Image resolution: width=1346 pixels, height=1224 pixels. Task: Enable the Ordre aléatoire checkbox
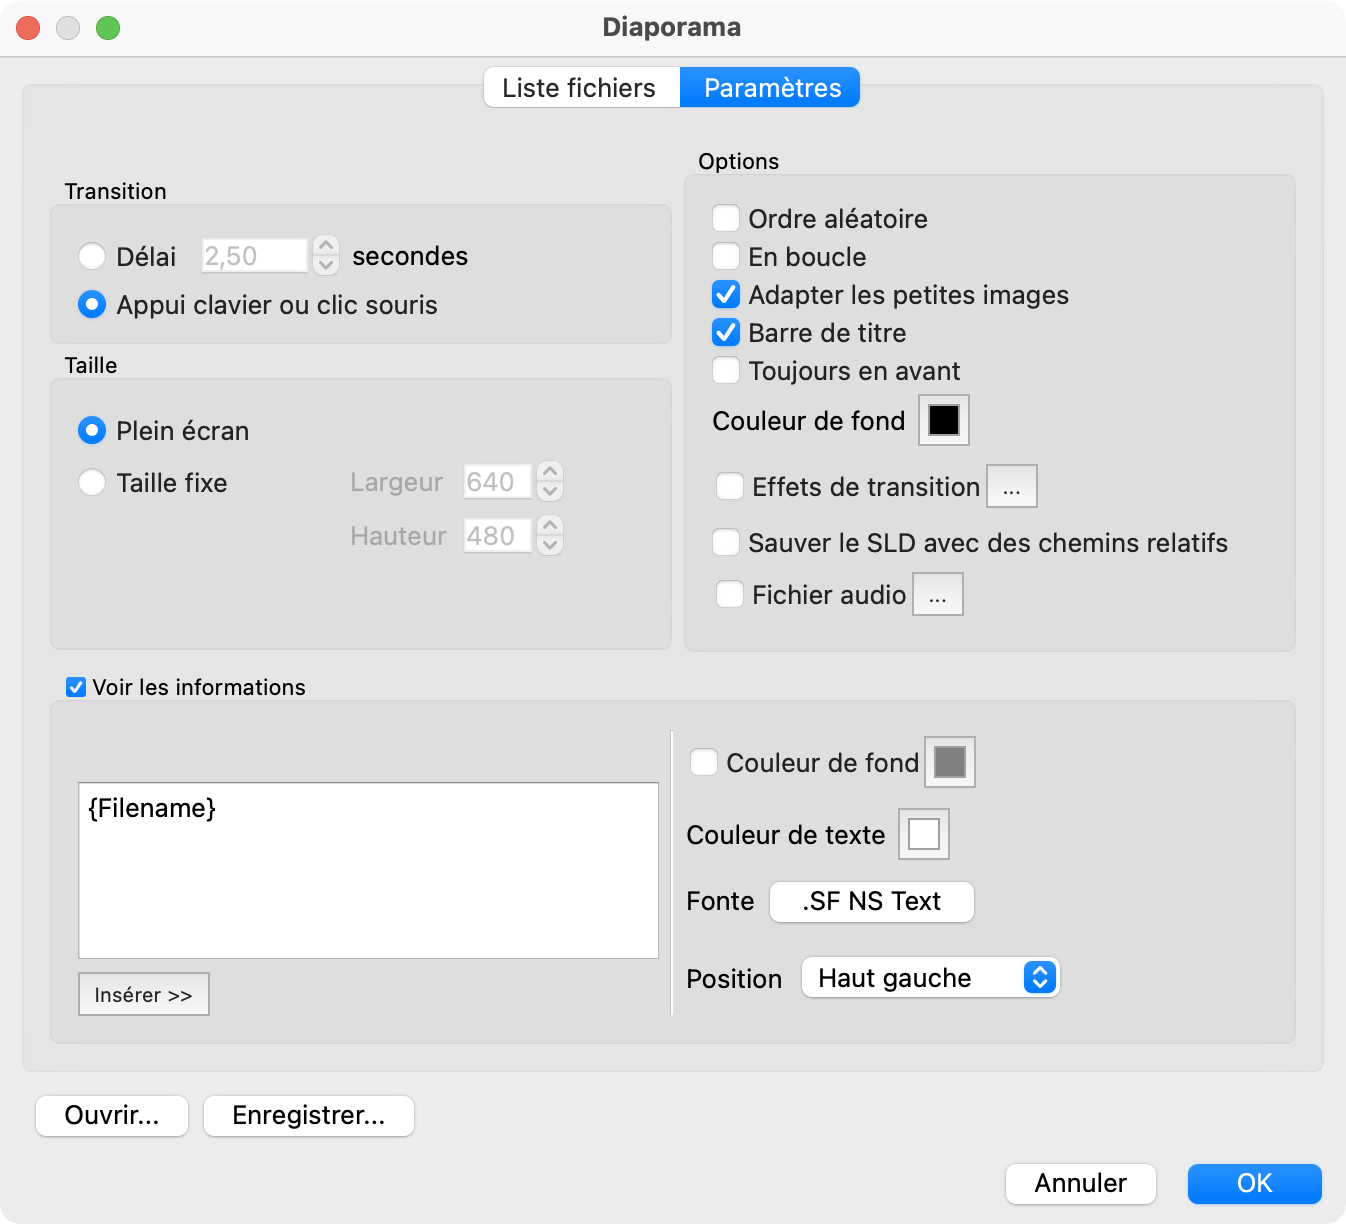(x=726, y=219)
